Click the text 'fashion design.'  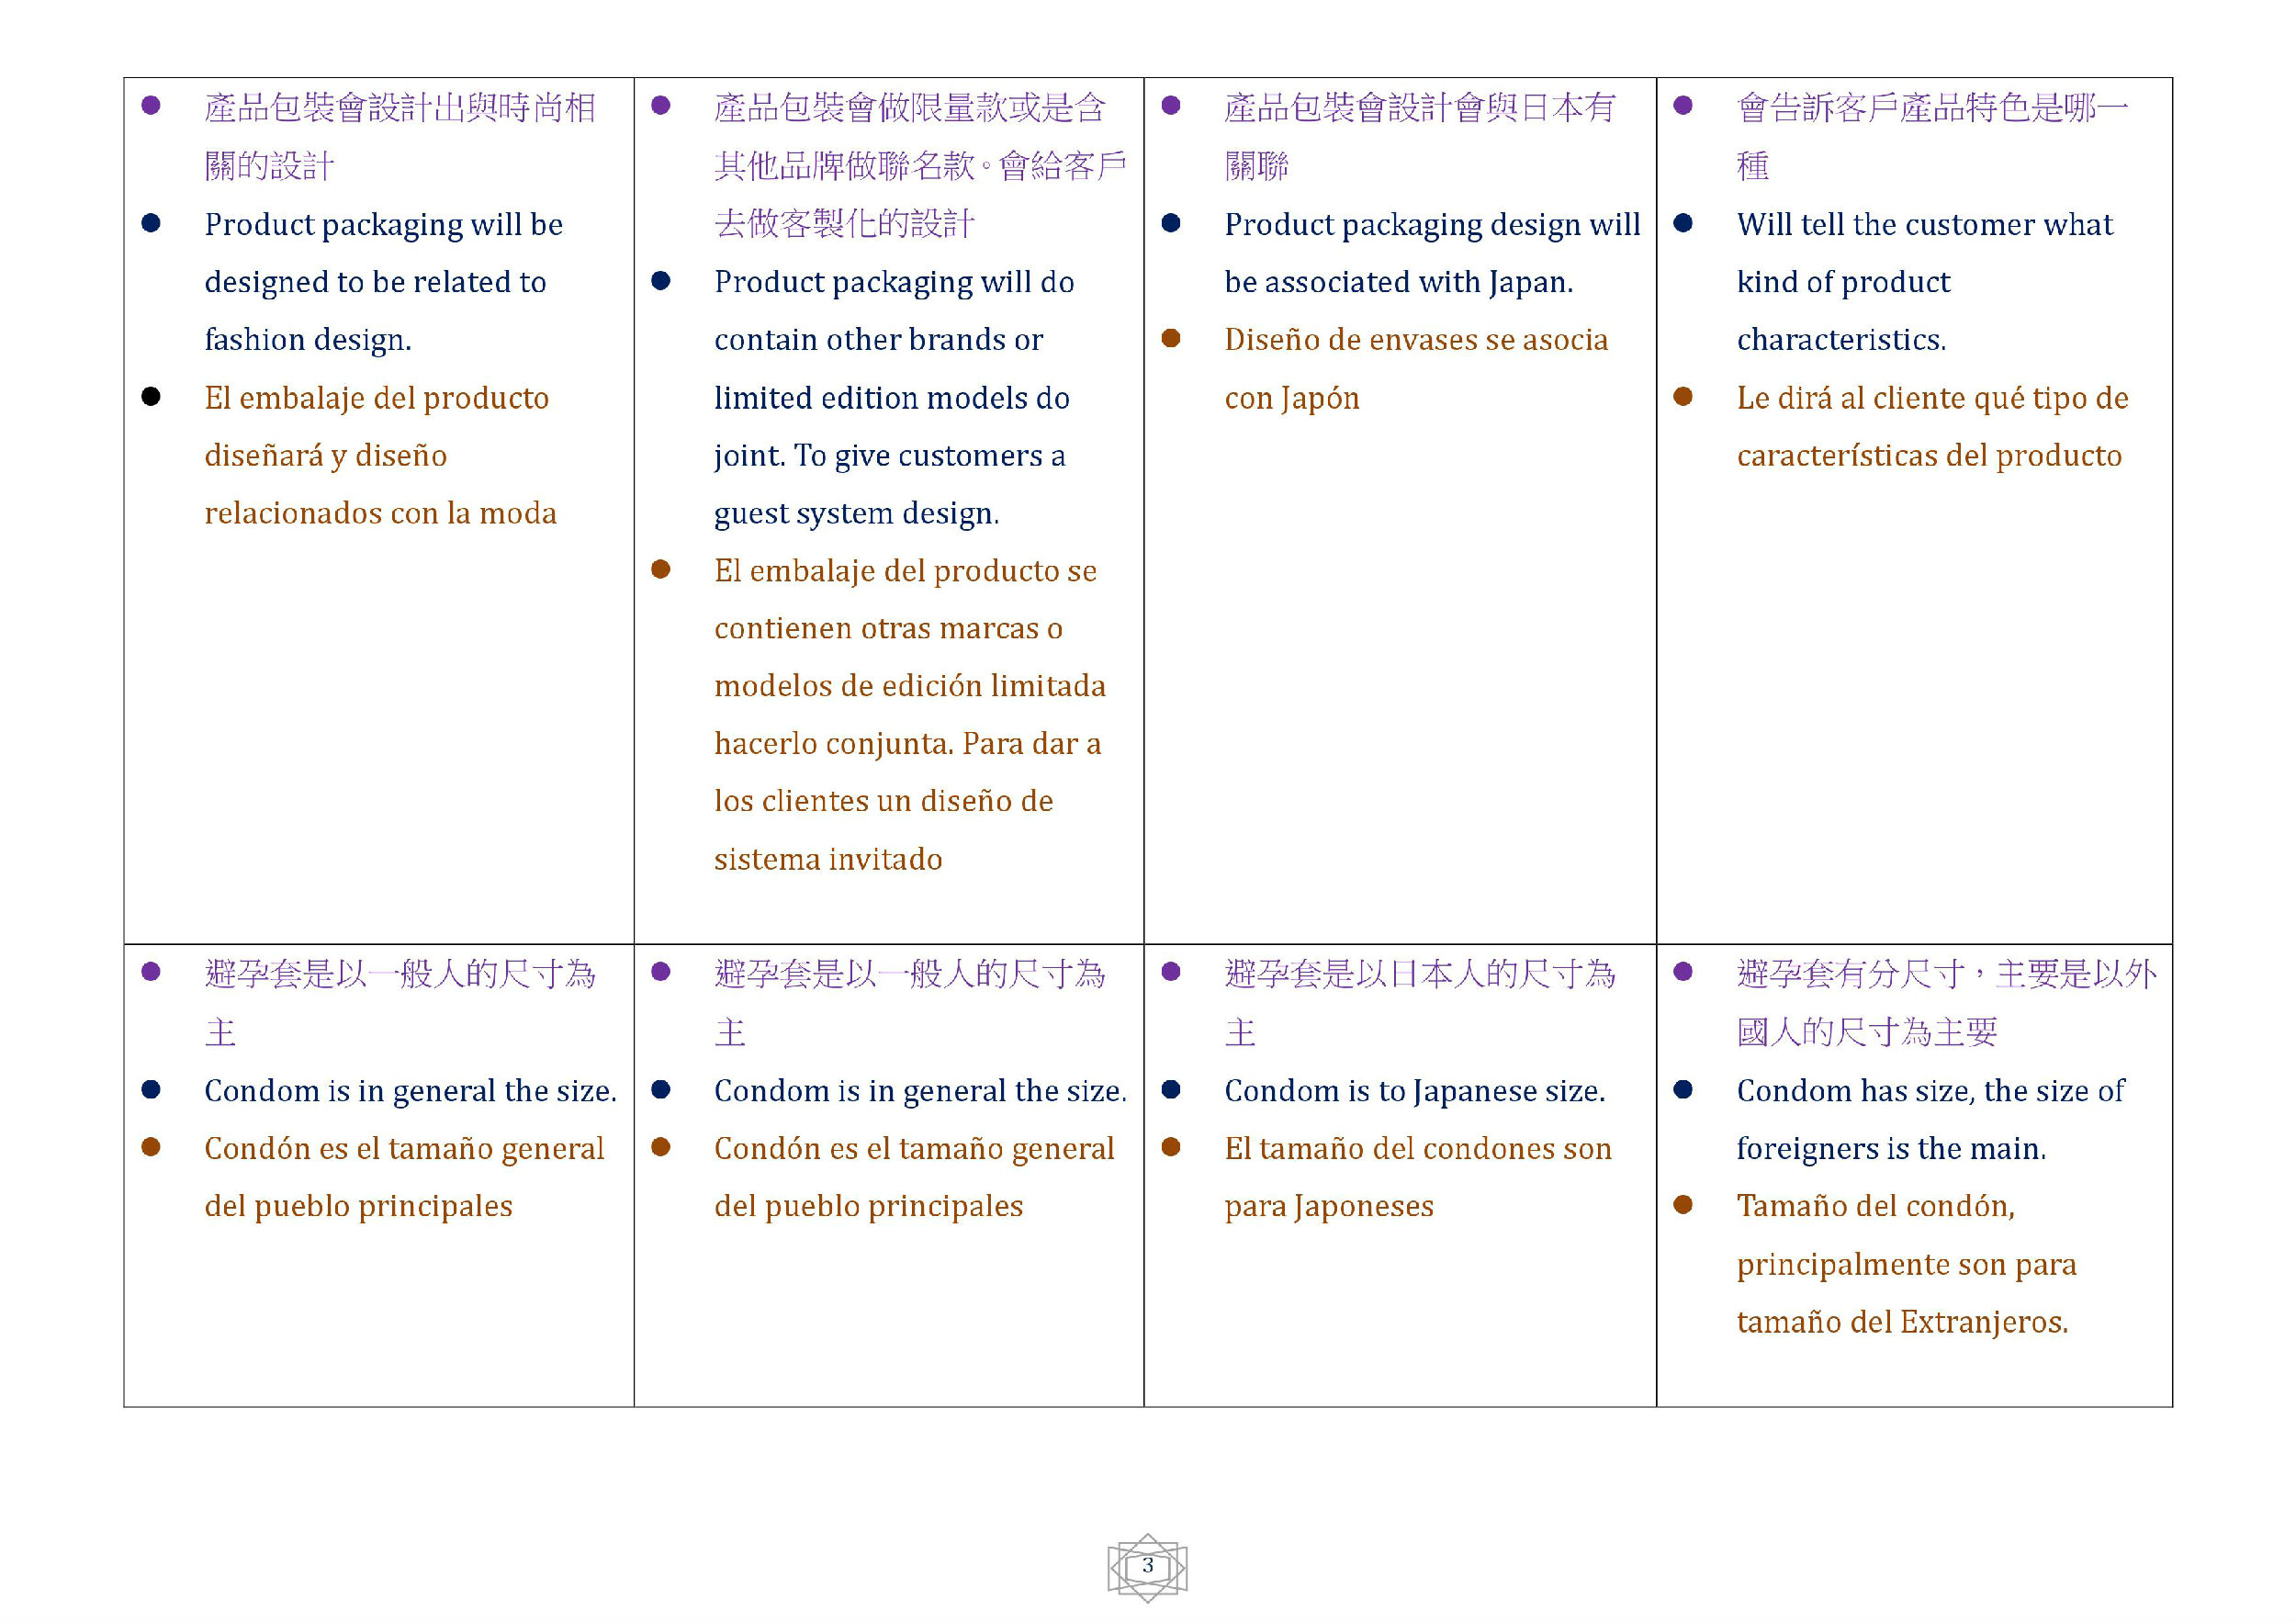[x=308, y=340]
